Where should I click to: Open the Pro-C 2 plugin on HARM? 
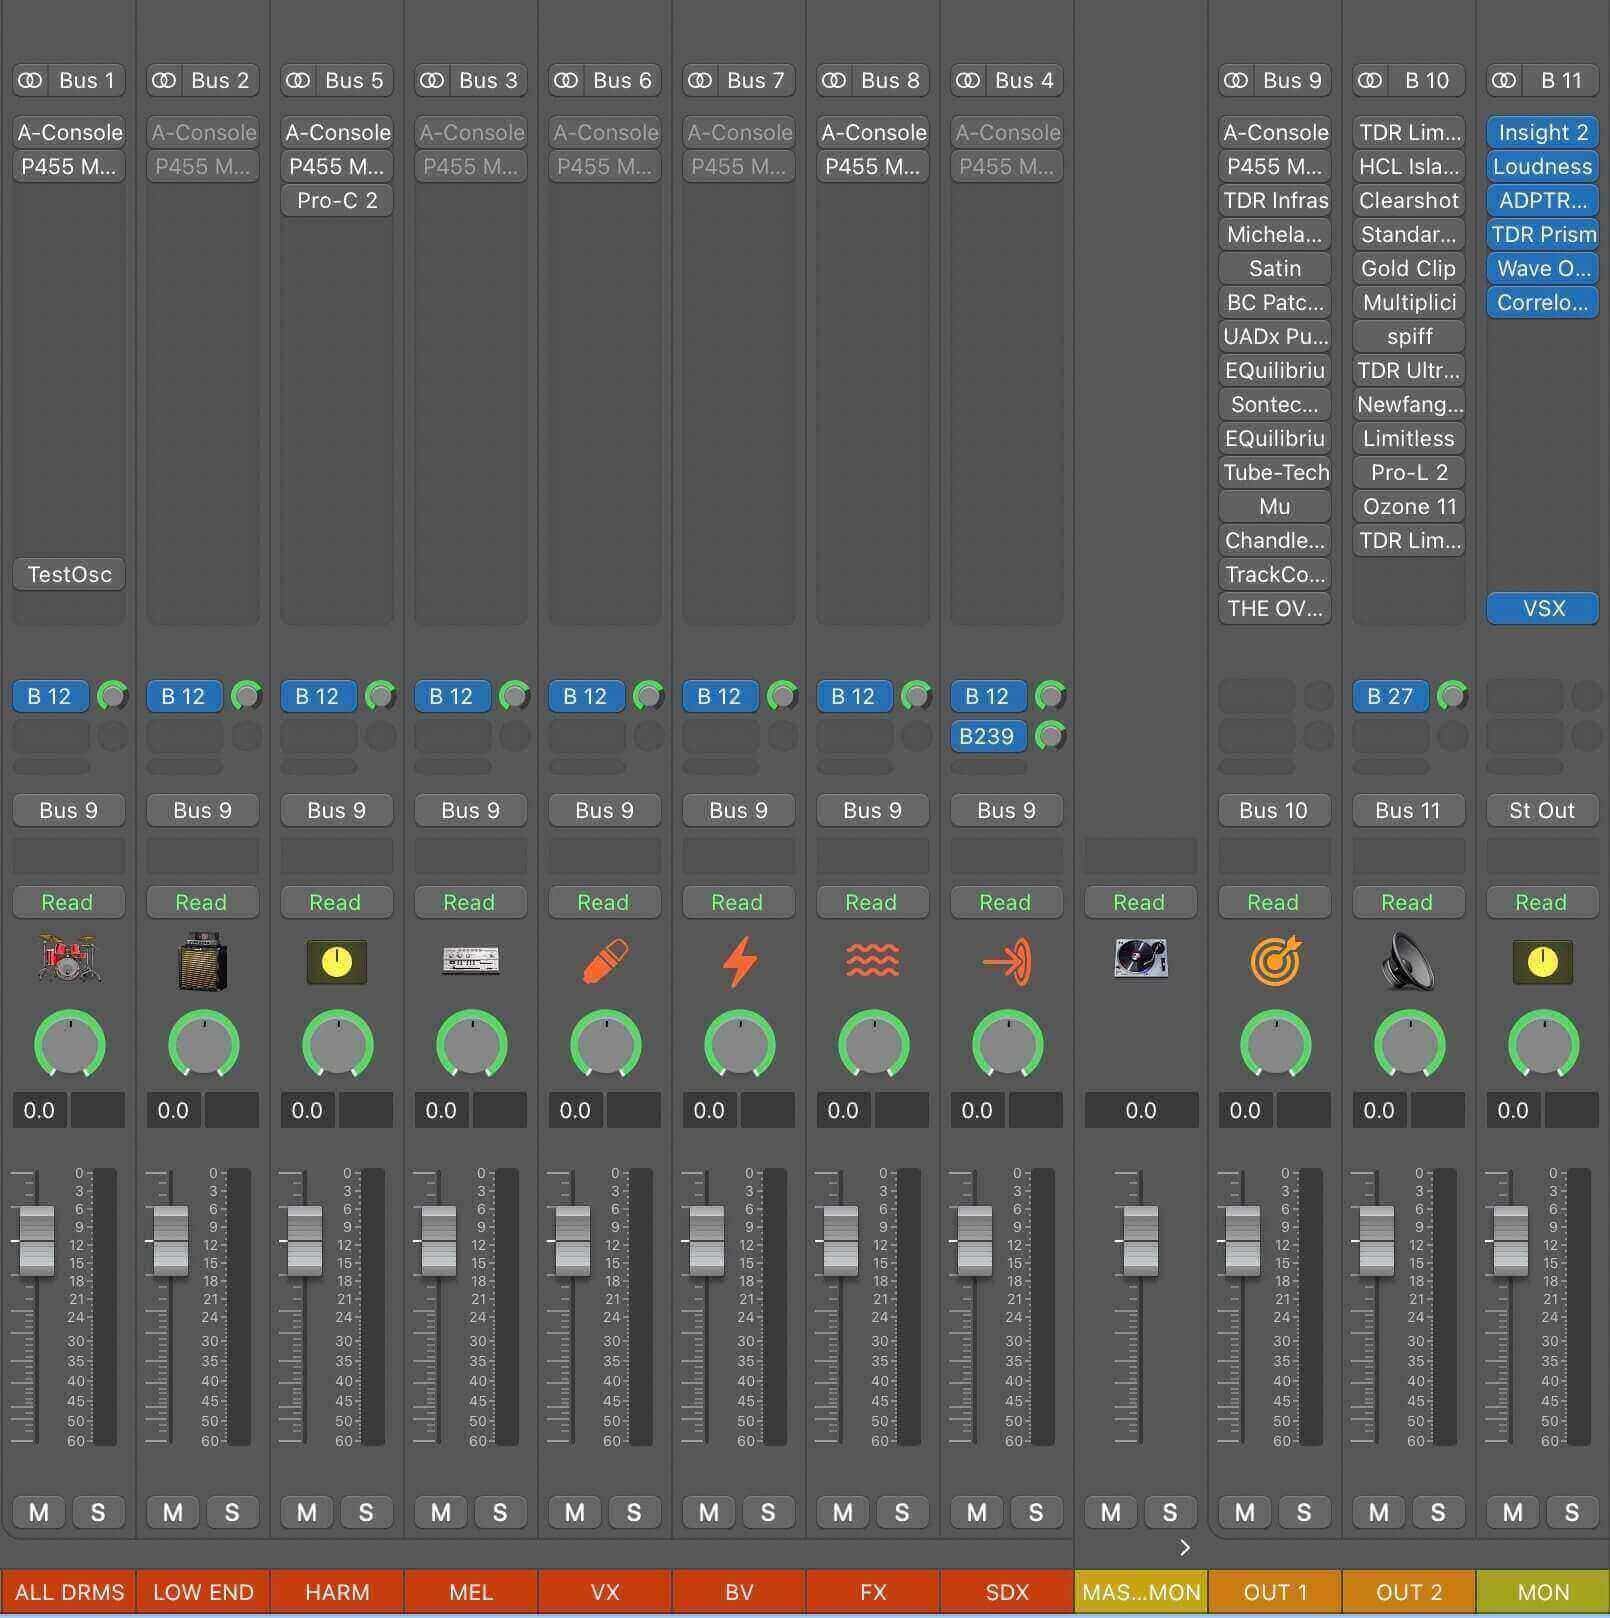pos(337,200)
